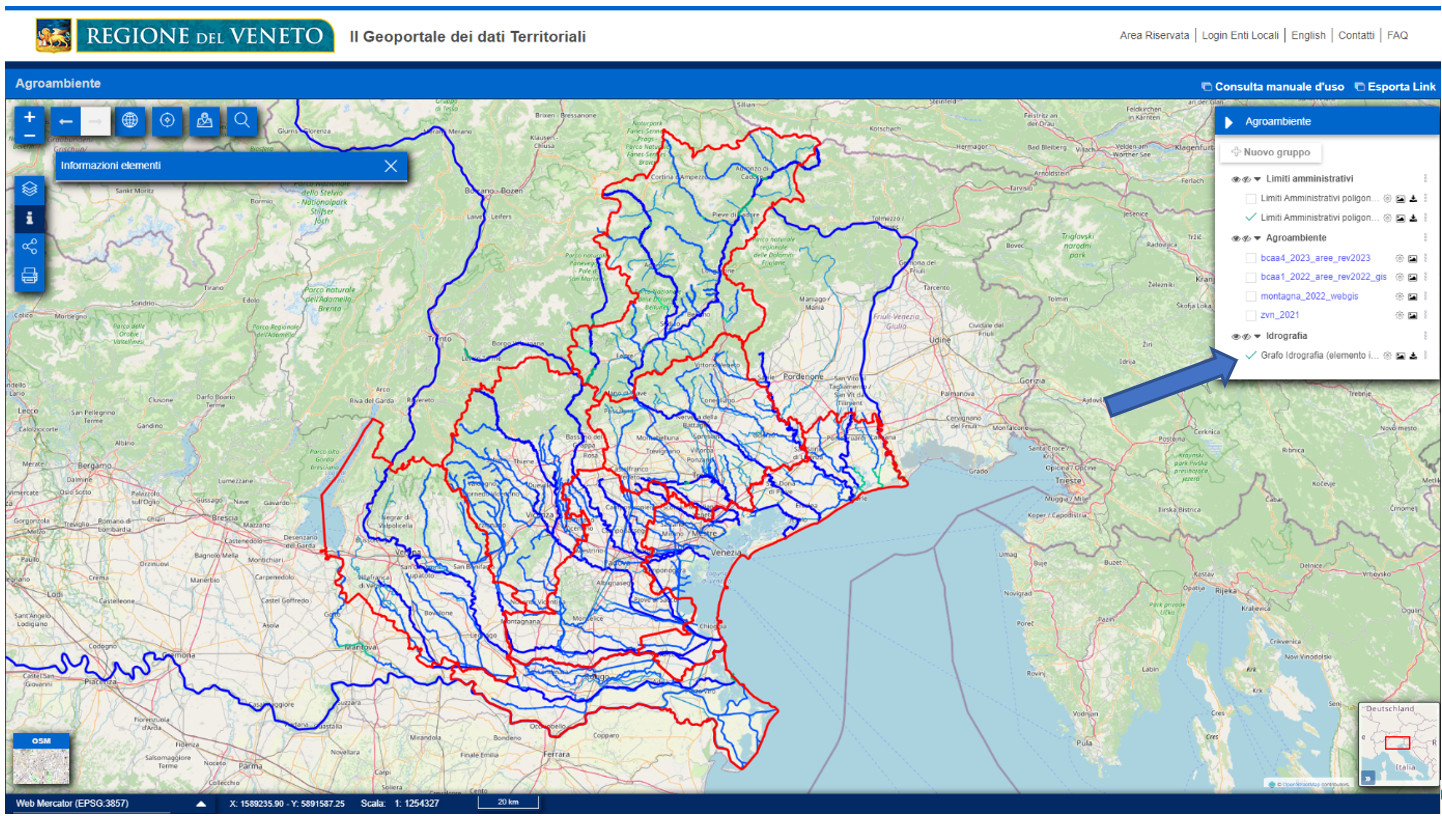Expand the Web Mercator projection selector
1442x816 pixels.
201,803
